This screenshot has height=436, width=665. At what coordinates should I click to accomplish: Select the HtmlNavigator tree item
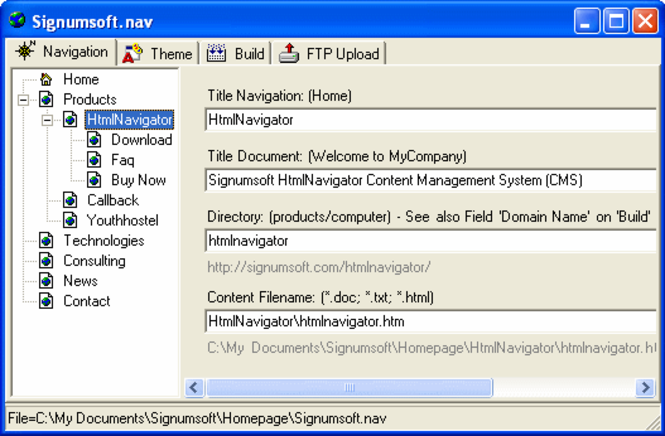(129, 120)
